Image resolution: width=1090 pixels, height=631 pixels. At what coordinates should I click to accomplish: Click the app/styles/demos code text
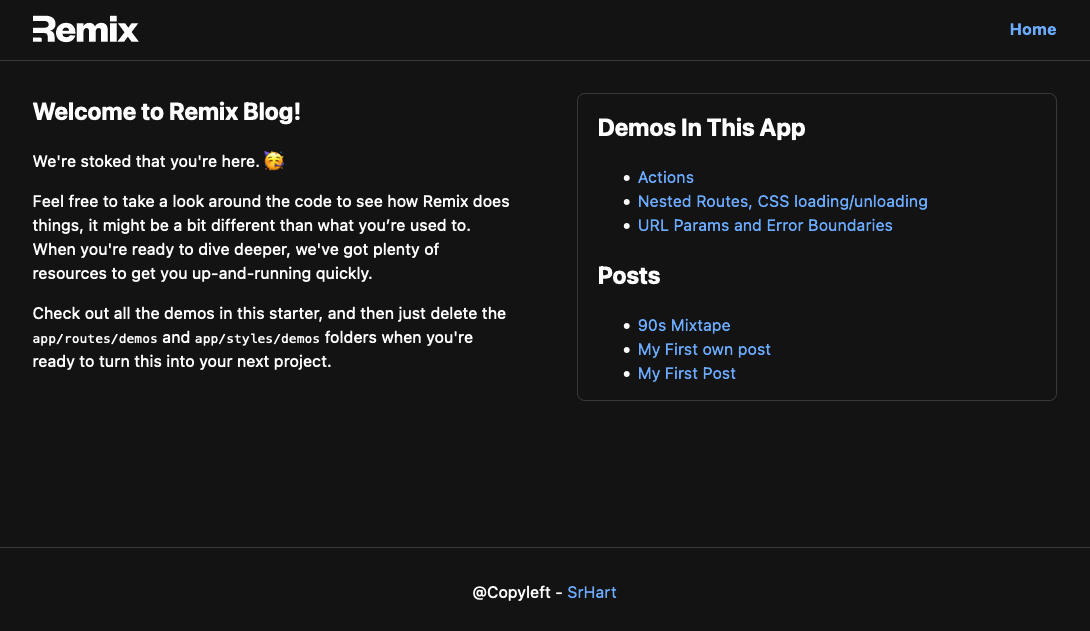click(x=257, y=338)
